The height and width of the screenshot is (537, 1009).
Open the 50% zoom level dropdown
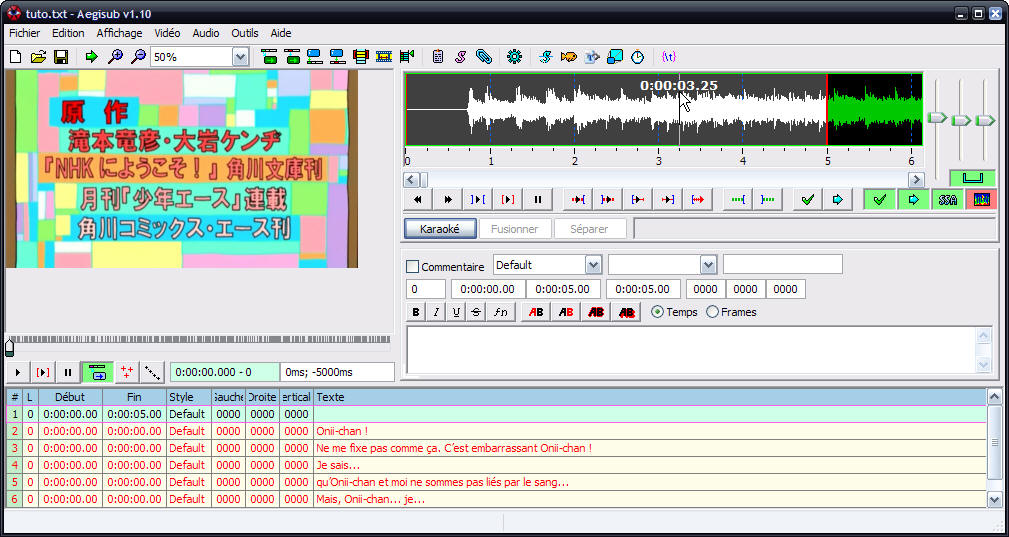tap(240, 57)
